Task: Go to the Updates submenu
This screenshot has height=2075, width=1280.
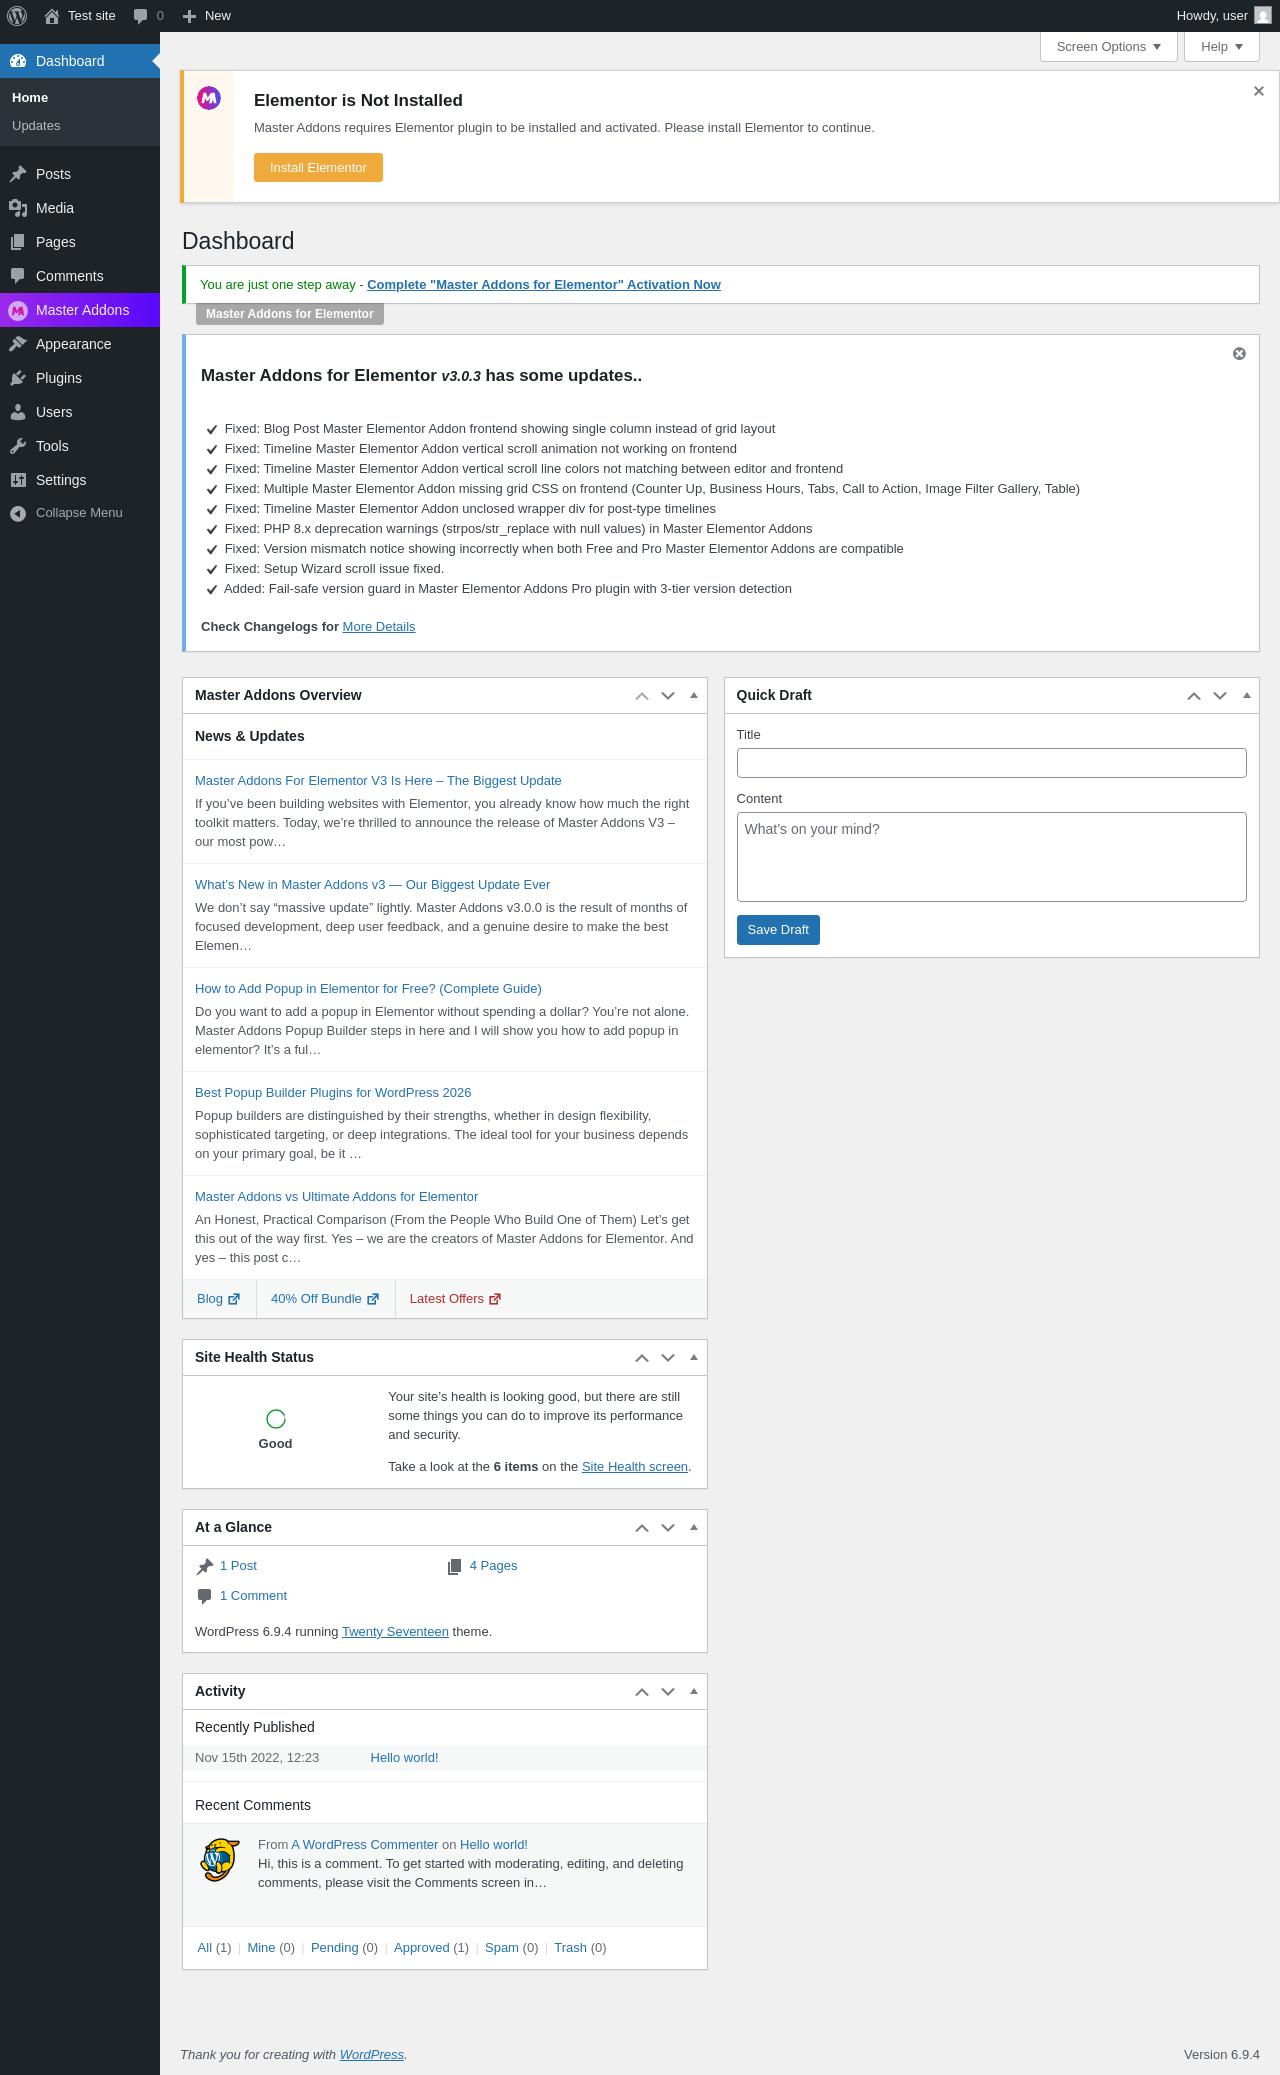Action: point(36,126)
